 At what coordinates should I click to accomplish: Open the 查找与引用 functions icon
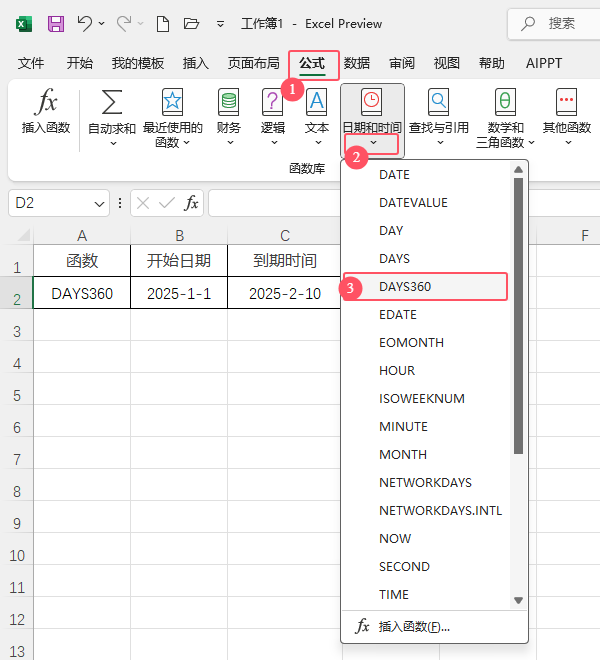(439, 102)
